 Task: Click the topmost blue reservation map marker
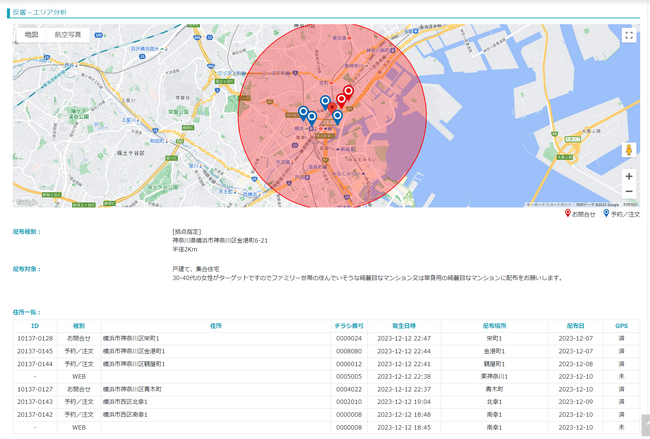coord(325,102)
